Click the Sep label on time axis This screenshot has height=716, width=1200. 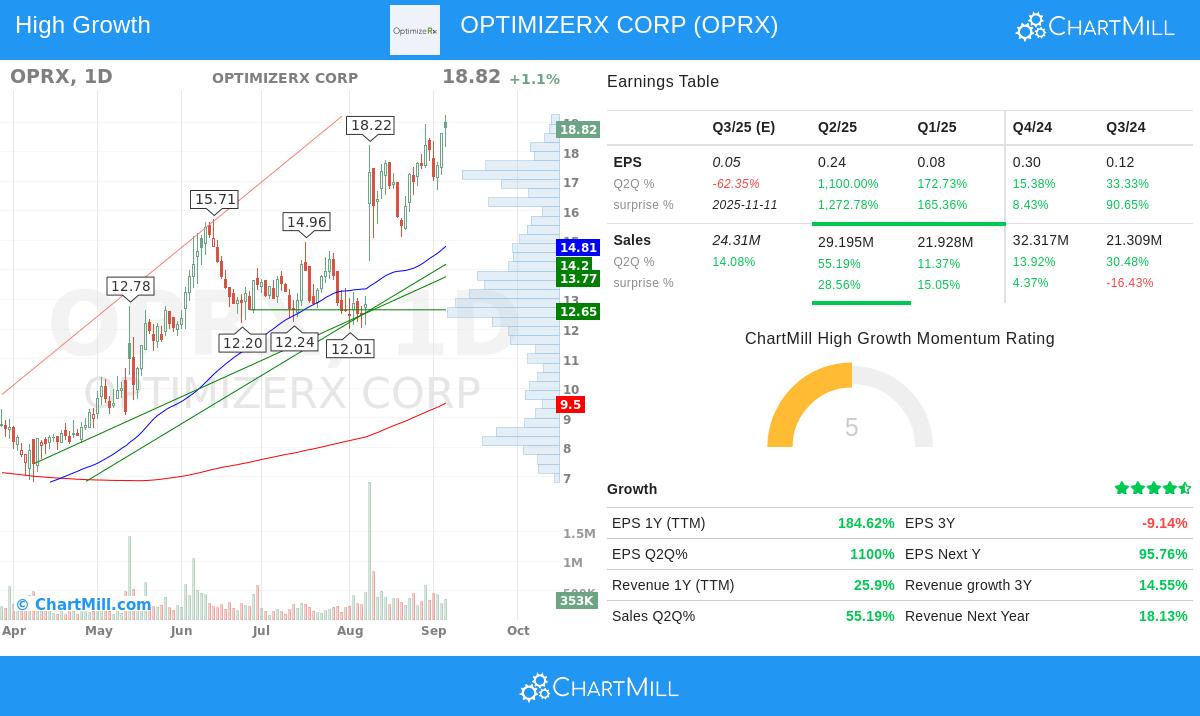coord(433,631)
